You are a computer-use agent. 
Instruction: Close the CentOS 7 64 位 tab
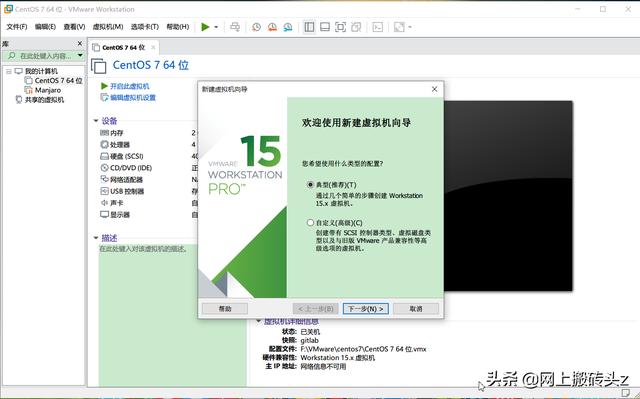click(x=153, y=47)
